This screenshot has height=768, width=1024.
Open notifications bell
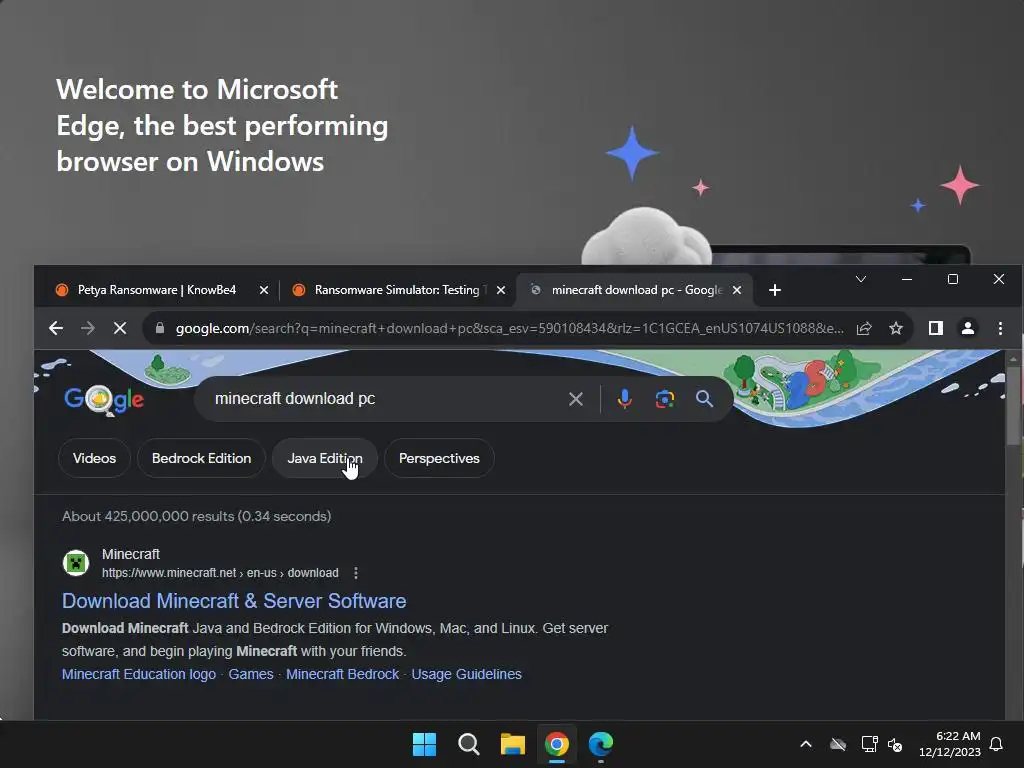pos(996,744)
